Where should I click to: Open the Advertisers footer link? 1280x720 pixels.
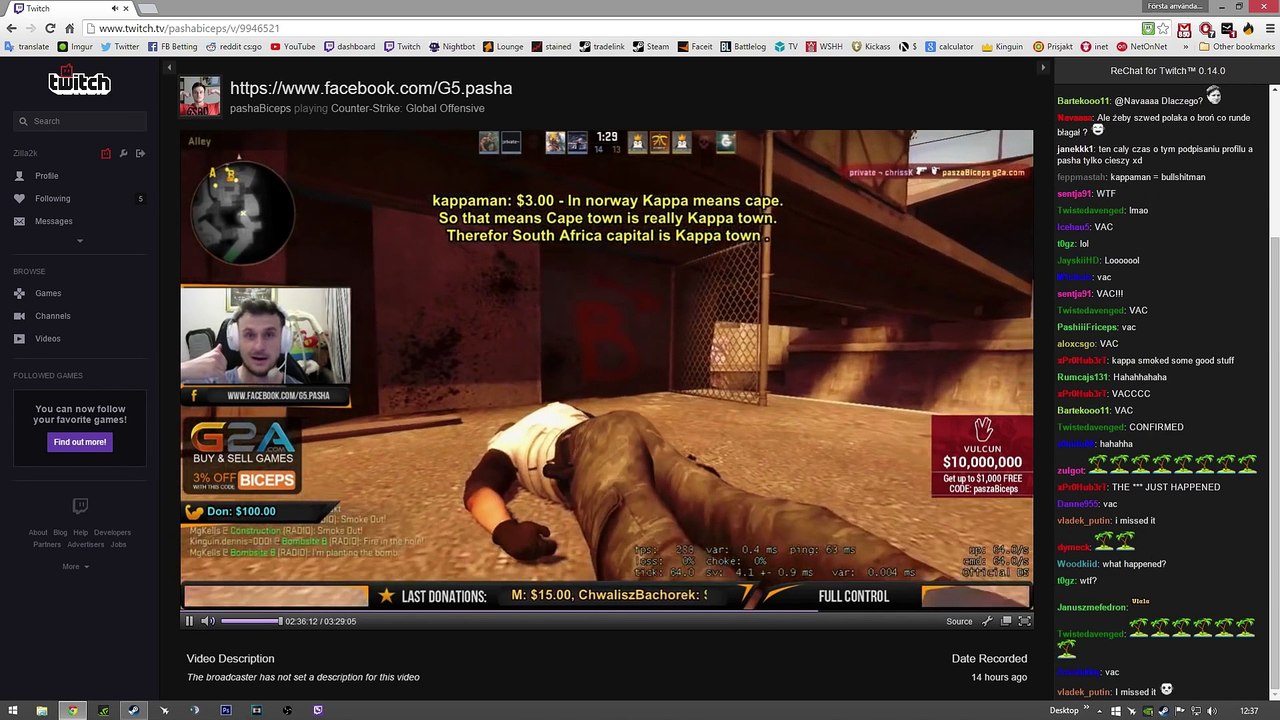click(86, 545)
